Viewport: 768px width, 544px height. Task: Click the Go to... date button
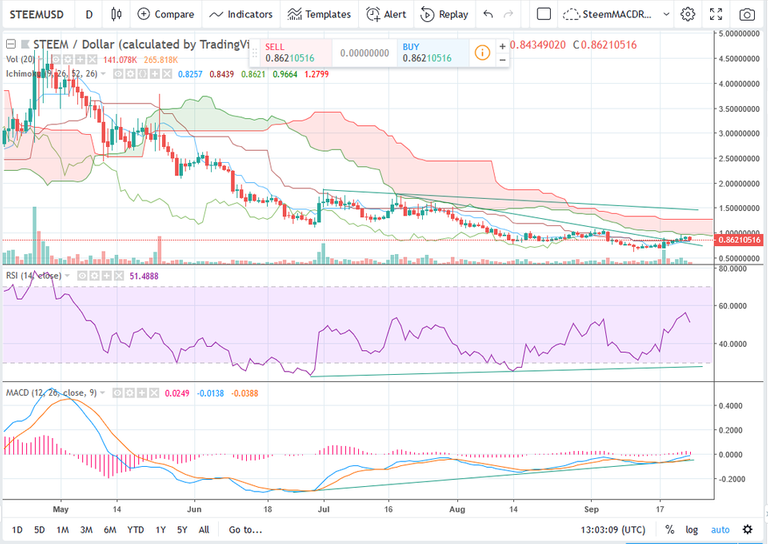coord(245,530)
